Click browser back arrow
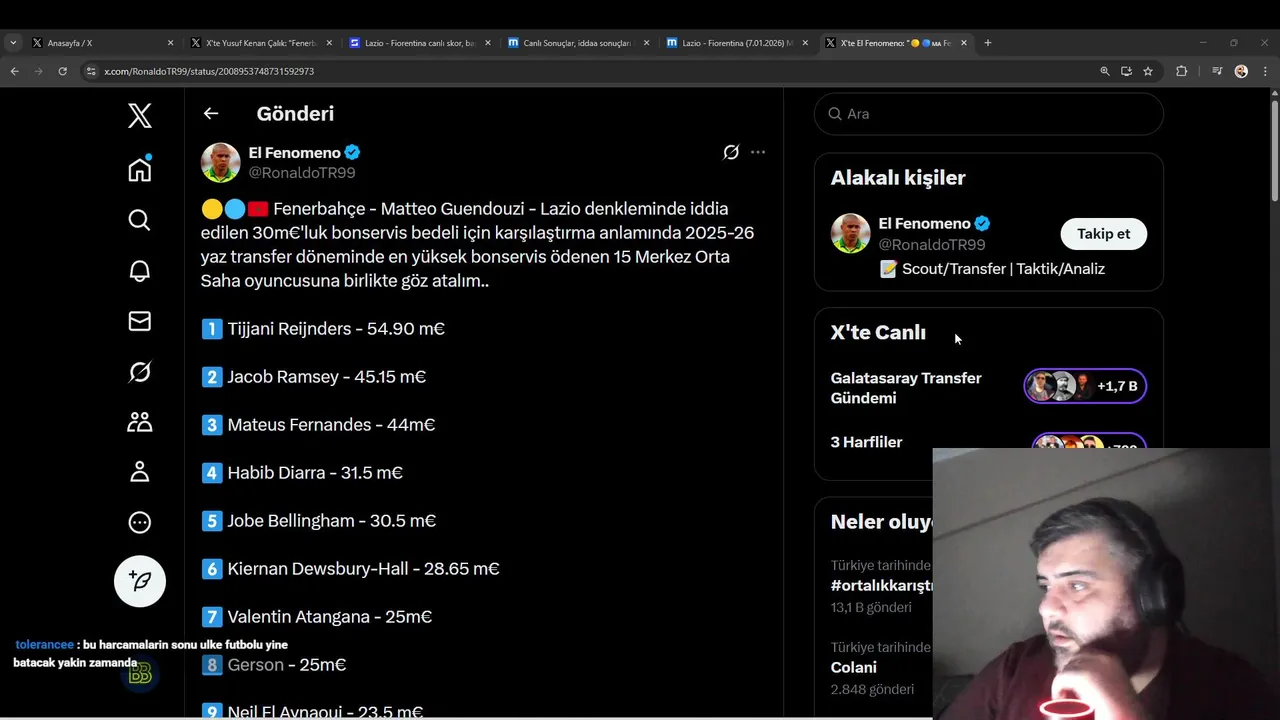Viewport: 1280px width, 720px height. pos(15,71)
